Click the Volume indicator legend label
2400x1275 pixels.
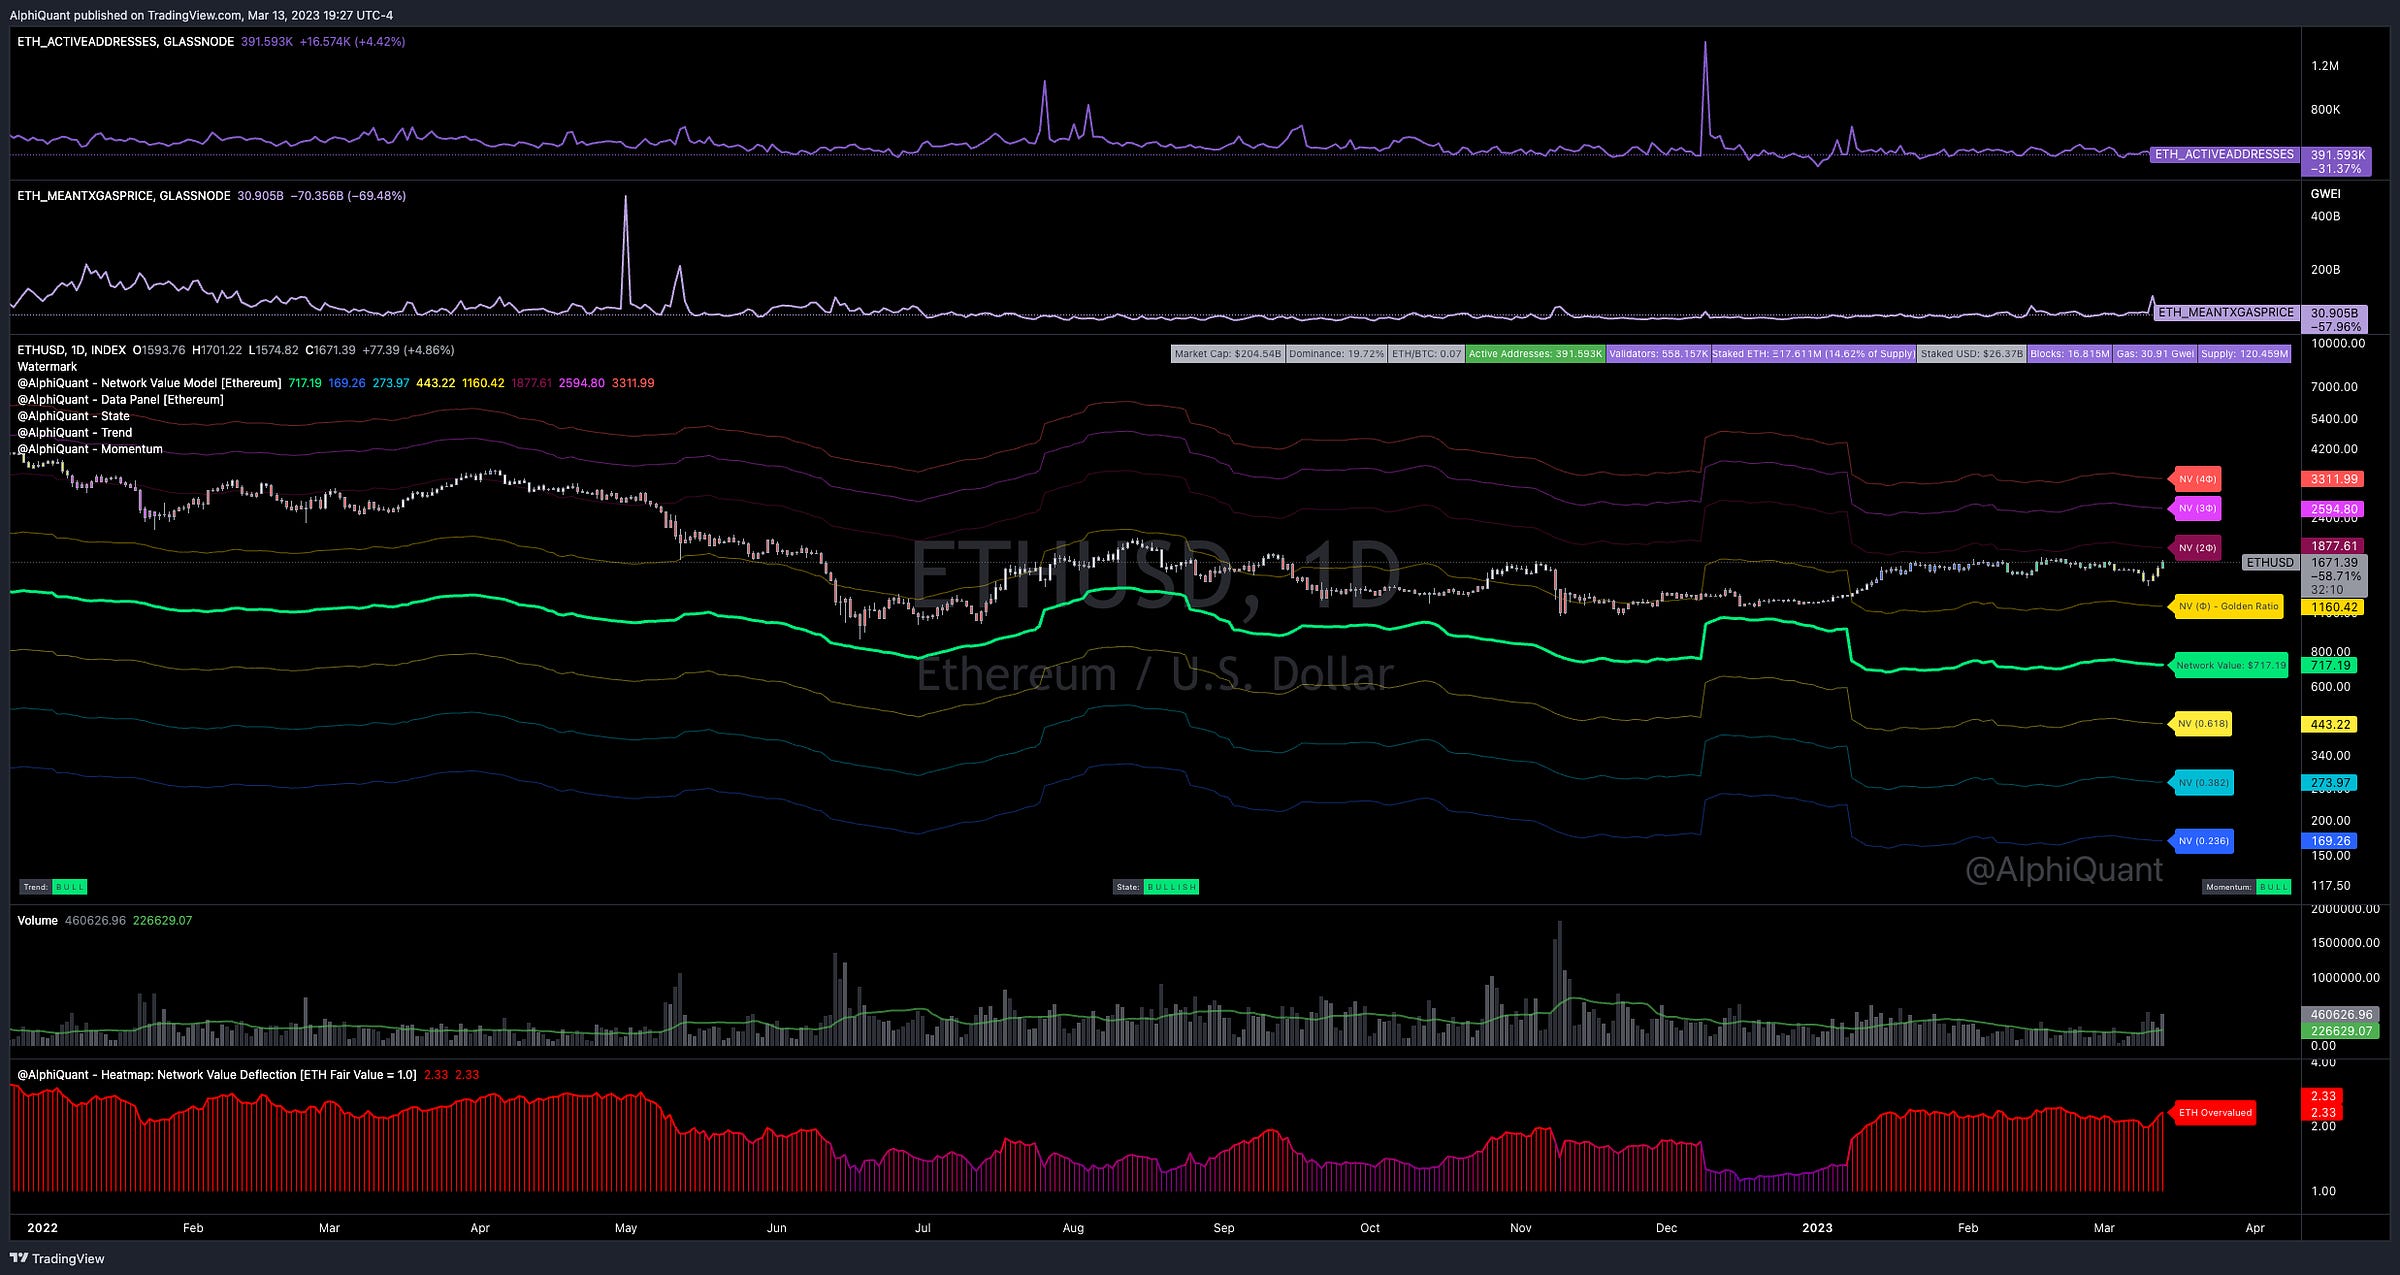(37, 921)
